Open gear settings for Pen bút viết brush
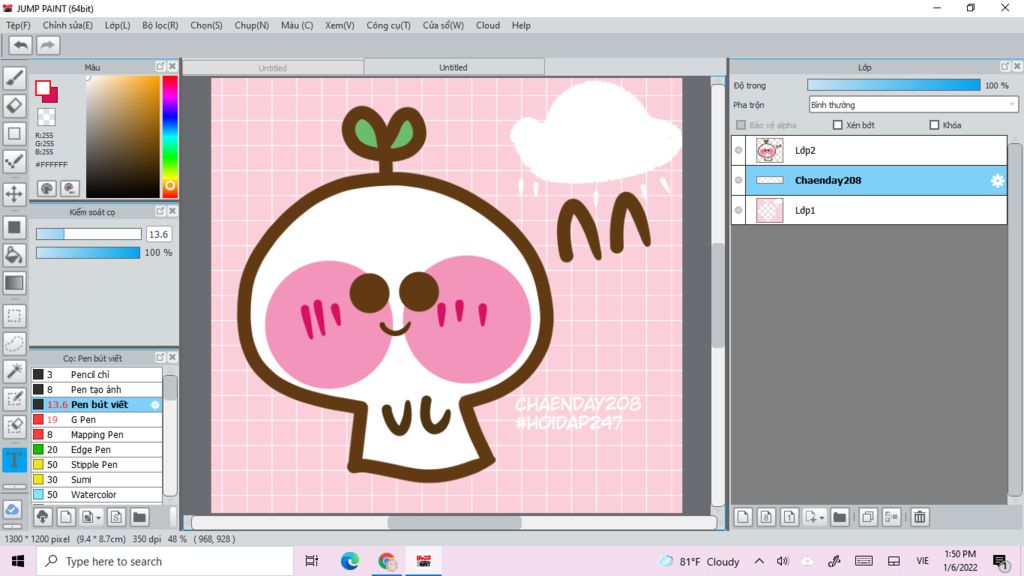Viewport: 1024px width, 576px height. pos(155,405)
